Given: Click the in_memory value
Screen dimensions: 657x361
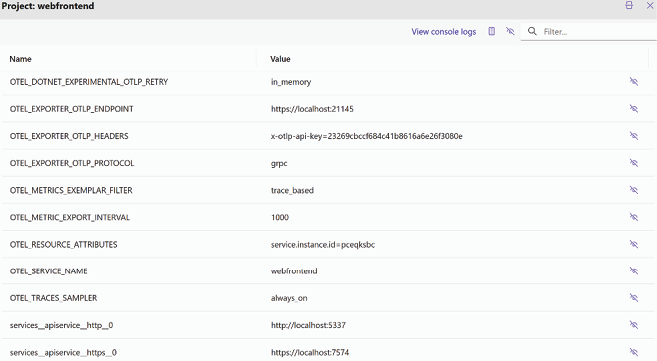Looking at the screenshot, I should 291,82.
